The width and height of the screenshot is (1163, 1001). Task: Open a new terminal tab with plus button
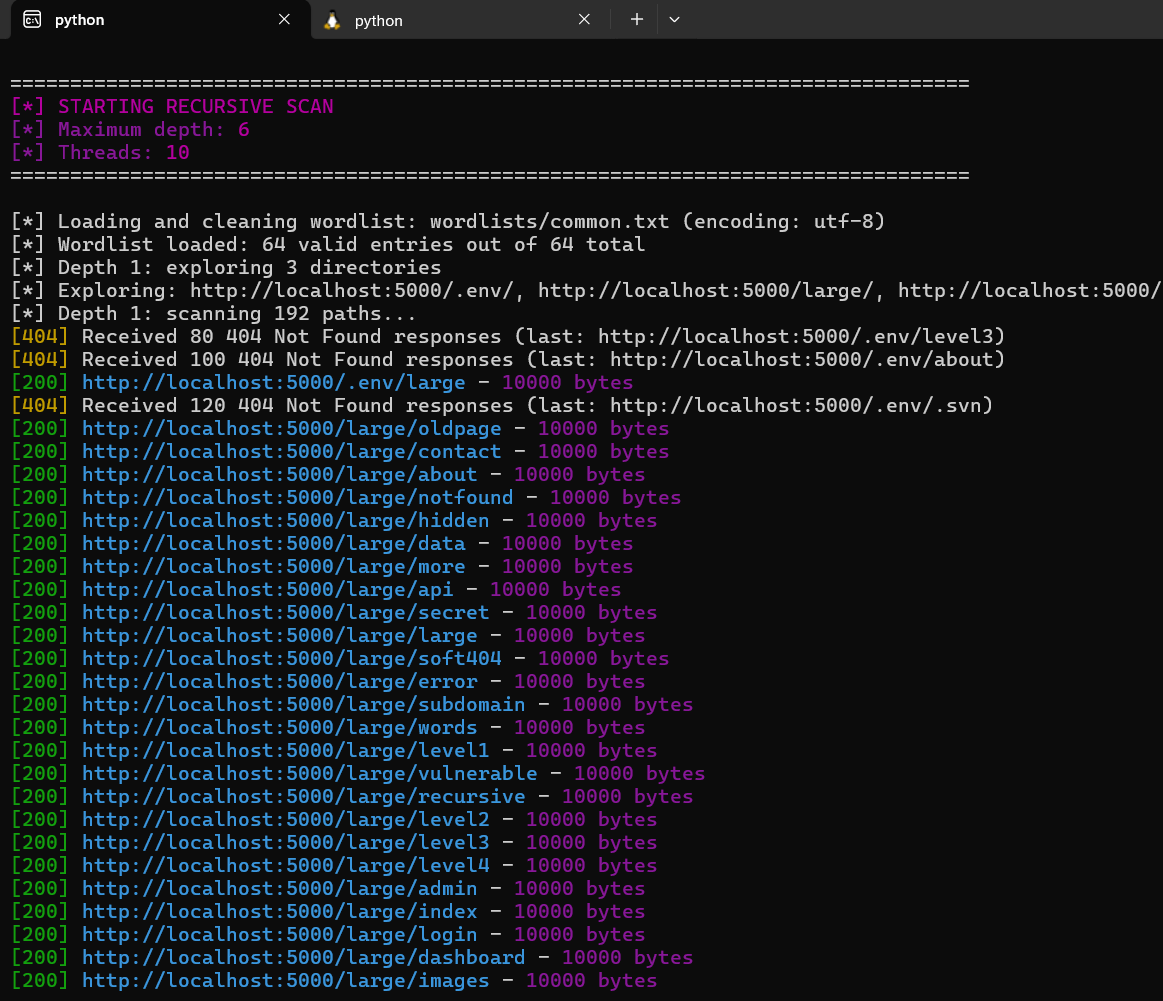636,19
